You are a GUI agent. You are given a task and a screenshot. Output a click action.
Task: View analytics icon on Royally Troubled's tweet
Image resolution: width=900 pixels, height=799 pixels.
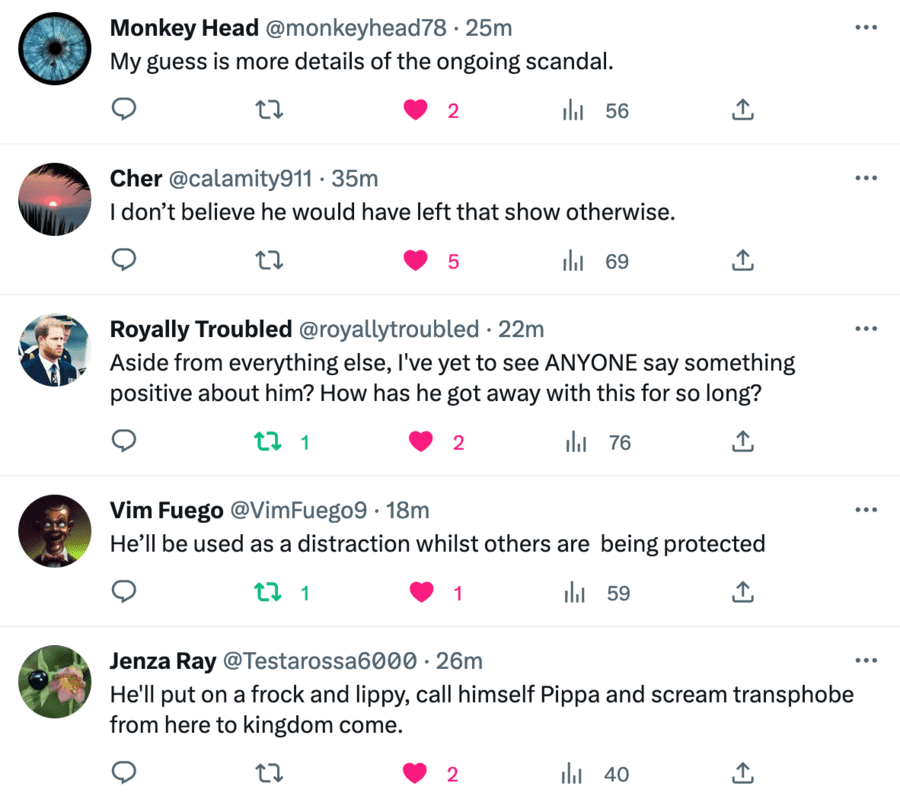pyautogui.click(x=576, y=442)
